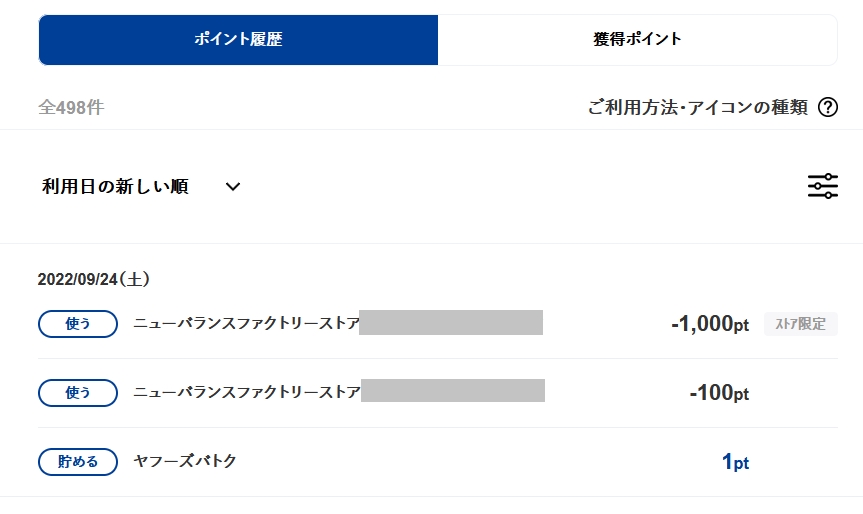Open ご利用方法・アイコンの種類 help link
The image size is (863, 514).
[697, 108]
